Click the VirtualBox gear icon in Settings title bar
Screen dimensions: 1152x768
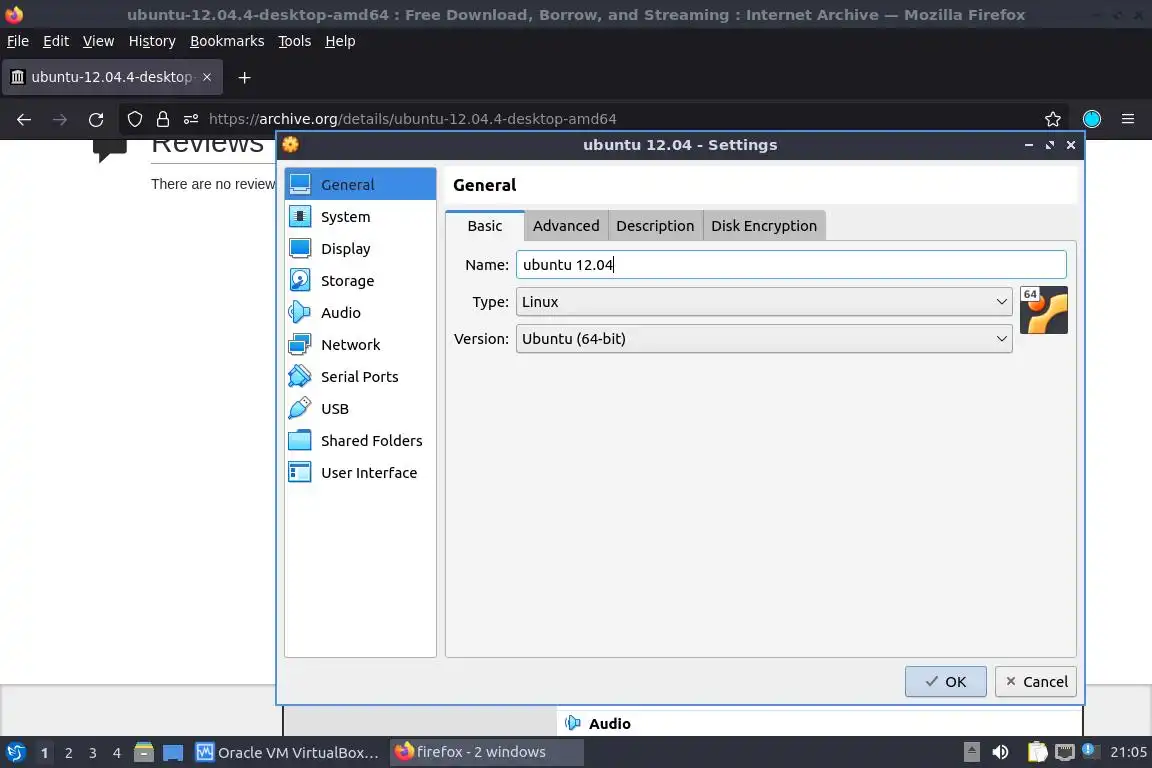[291, 145]
